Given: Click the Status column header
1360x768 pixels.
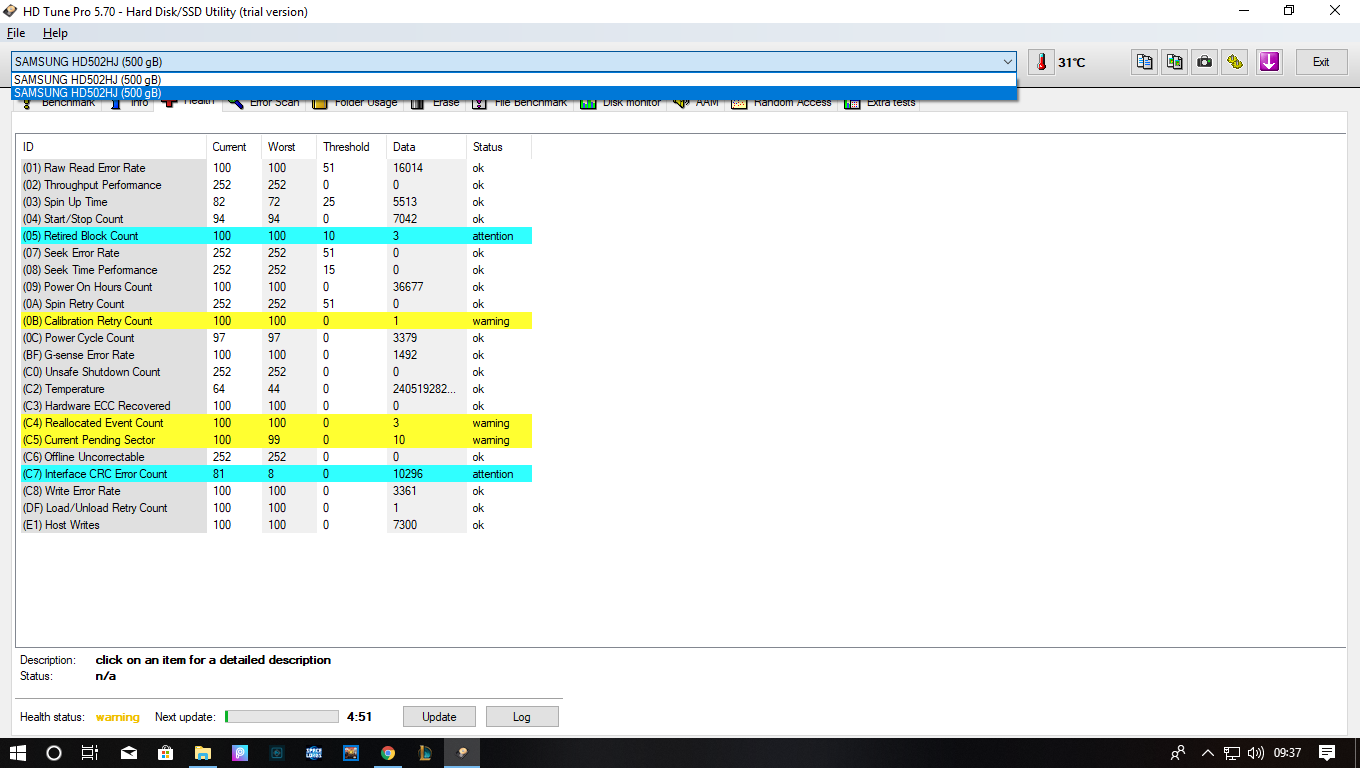Looking at the screenshot, I should tap(499, 147).
